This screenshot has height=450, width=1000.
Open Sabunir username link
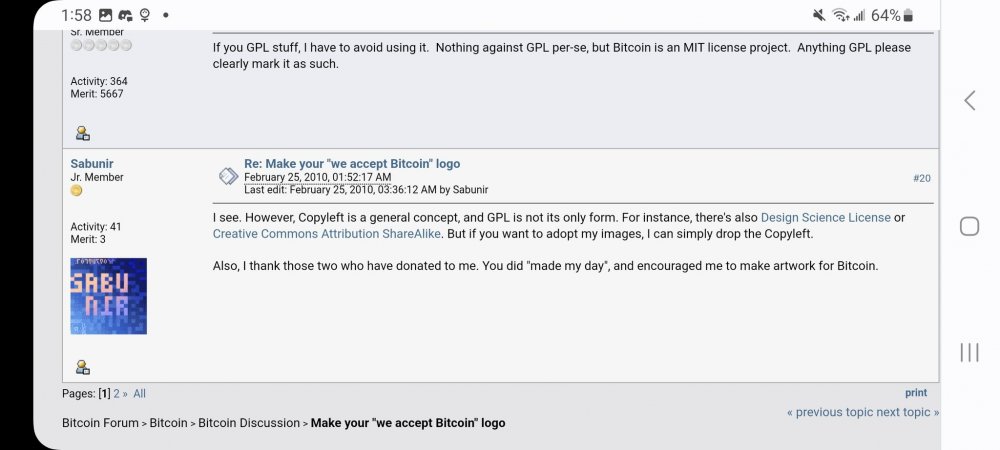tap(91, 163)
